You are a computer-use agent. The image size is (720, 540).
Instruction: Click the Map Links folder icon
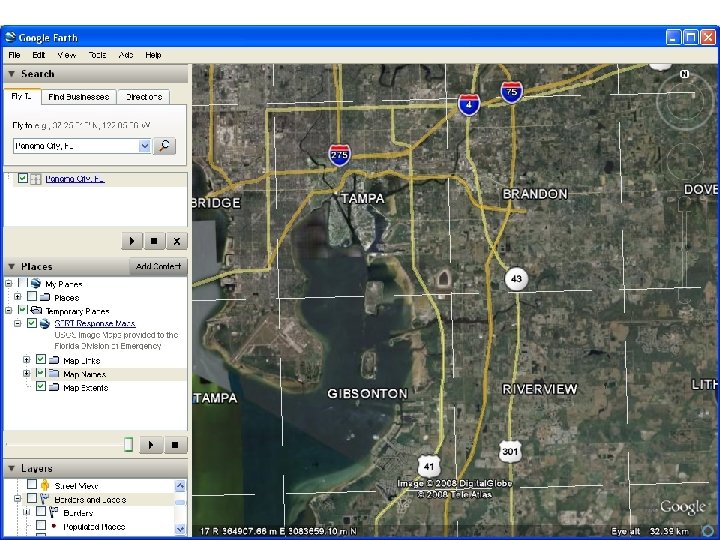pos(54,360)
